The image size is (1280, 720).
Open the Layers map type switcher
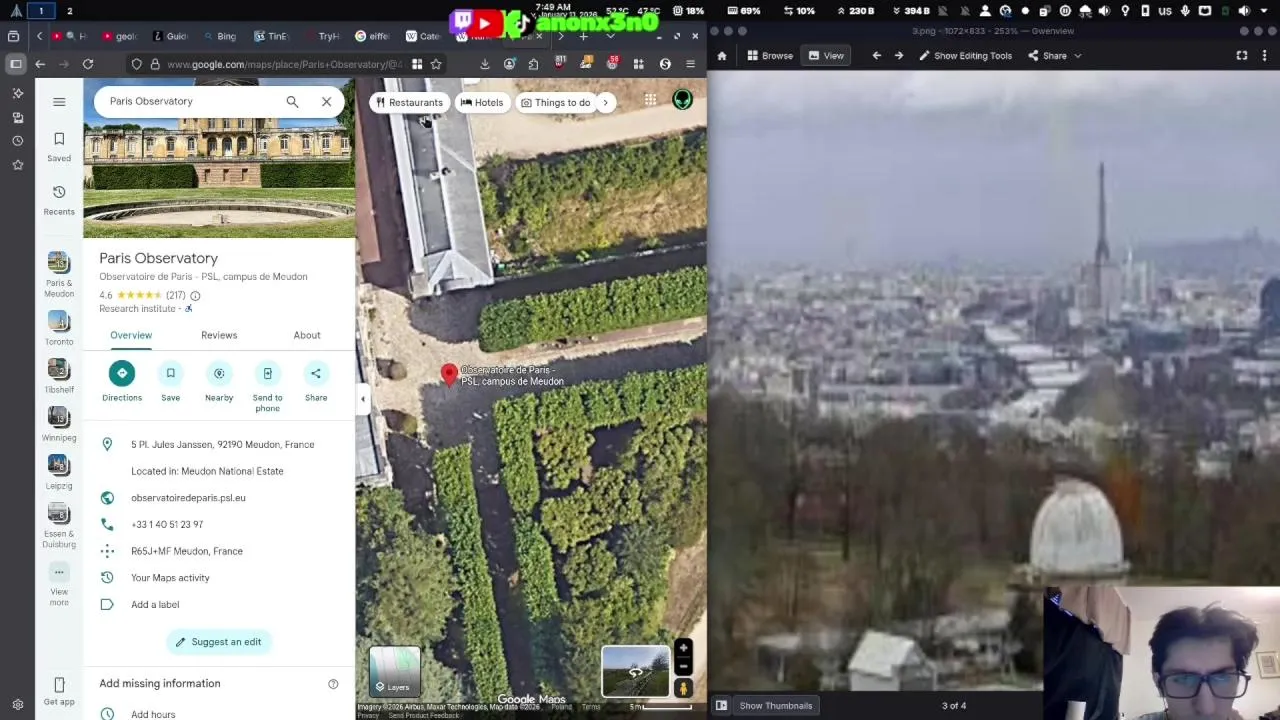pyautogui.click(x=395, y=670)
